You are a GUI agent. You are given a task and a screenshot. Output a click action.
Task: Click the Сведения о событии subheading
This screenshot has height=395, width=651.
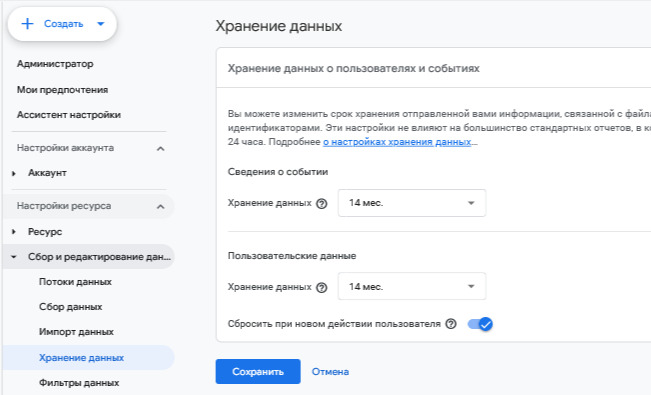point(278,172)
